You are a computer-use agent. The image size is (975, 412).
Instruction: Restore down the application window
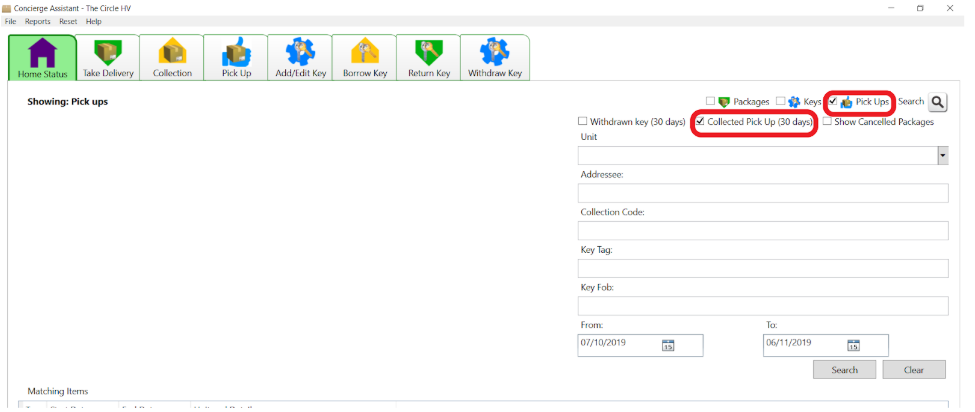point(920,8)
